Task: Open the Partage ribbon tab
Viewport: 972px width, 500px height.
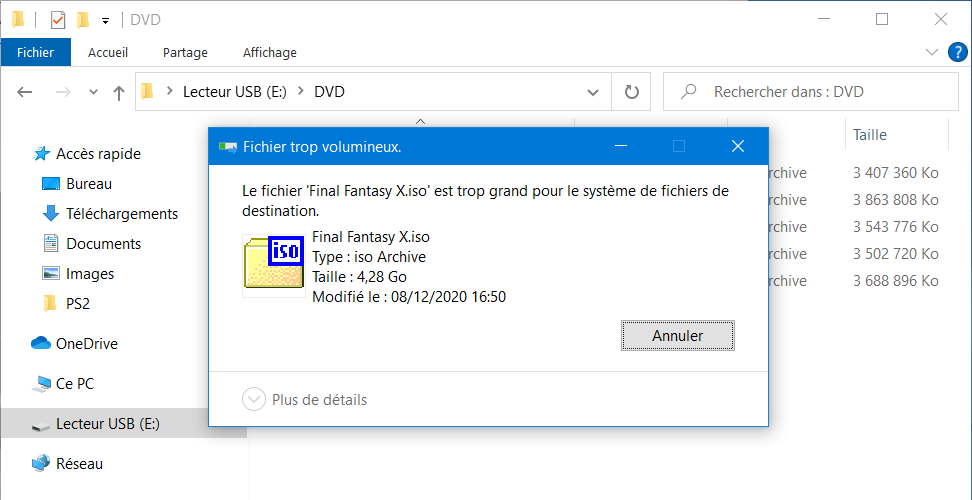Action: click(x=185, y=53)
